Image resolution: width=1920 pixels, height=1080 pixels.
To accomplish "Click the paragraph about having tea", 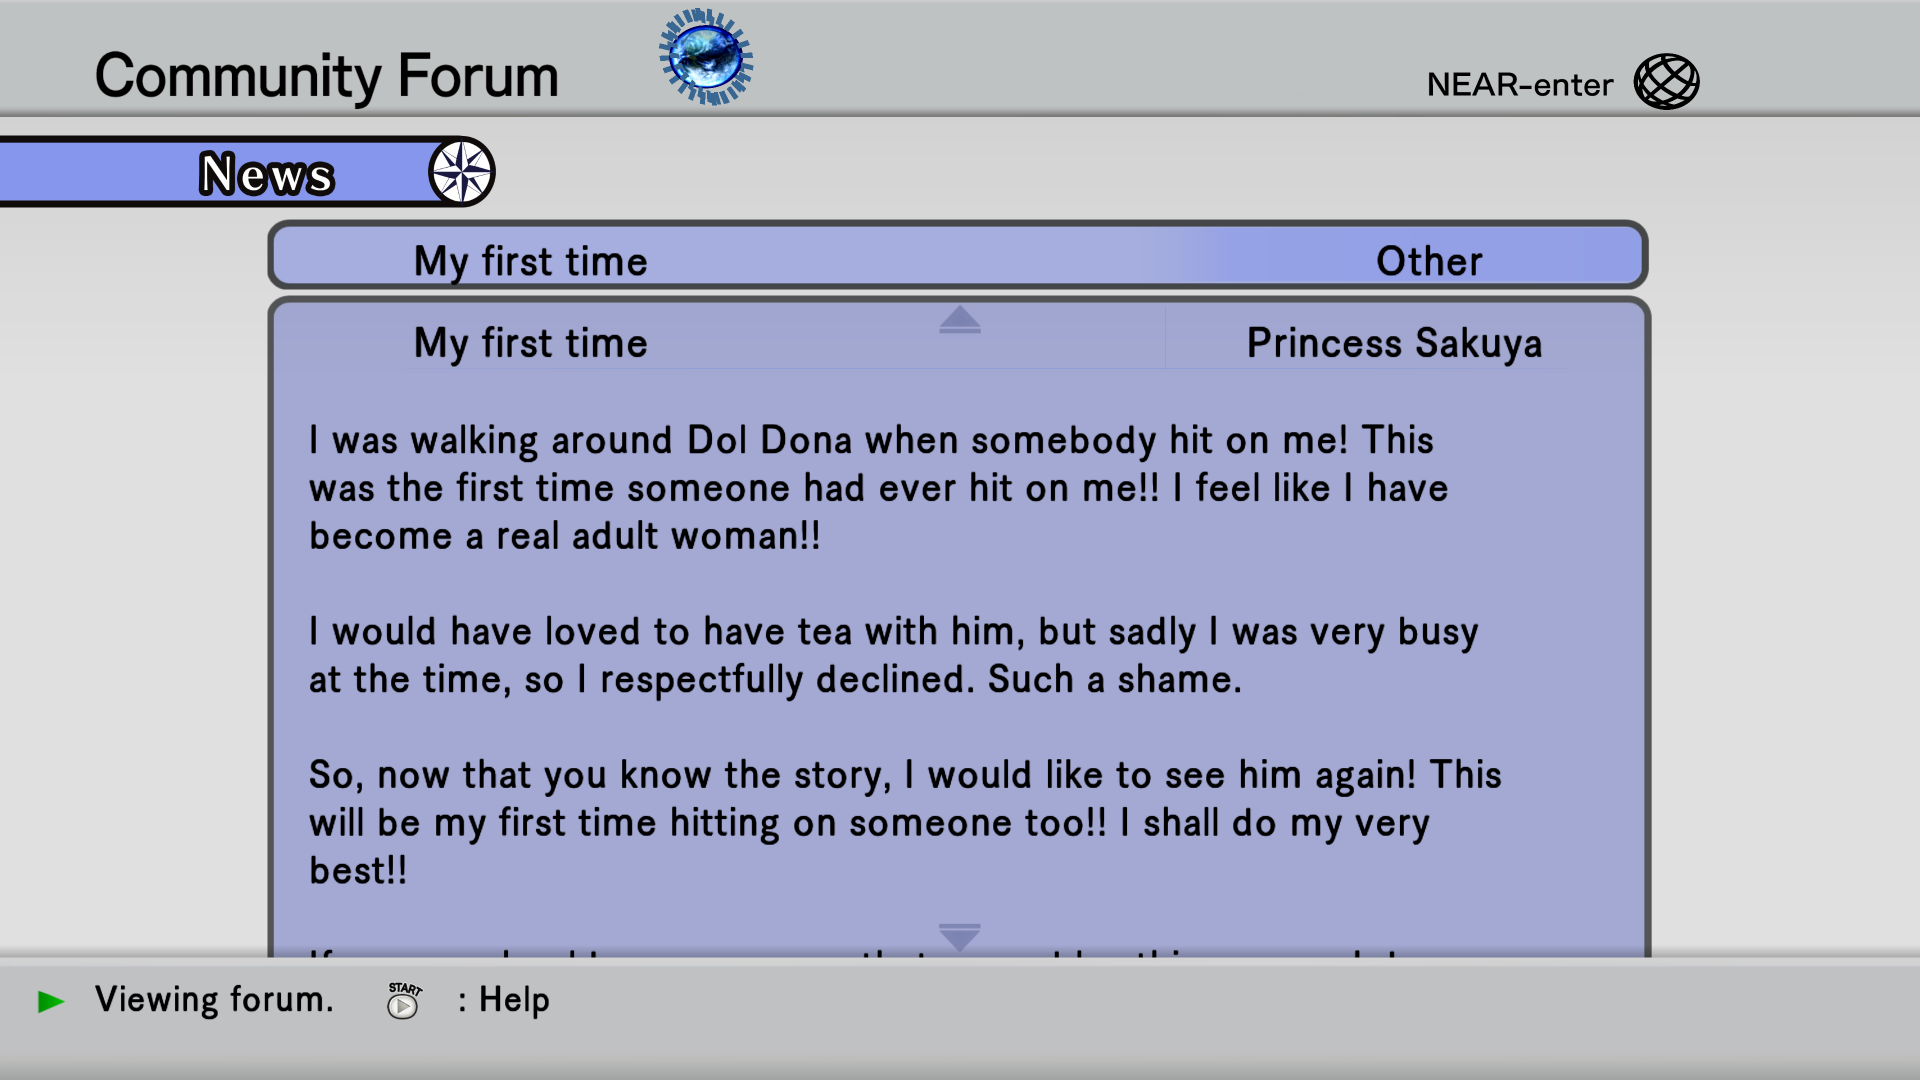I will point(893,656).
